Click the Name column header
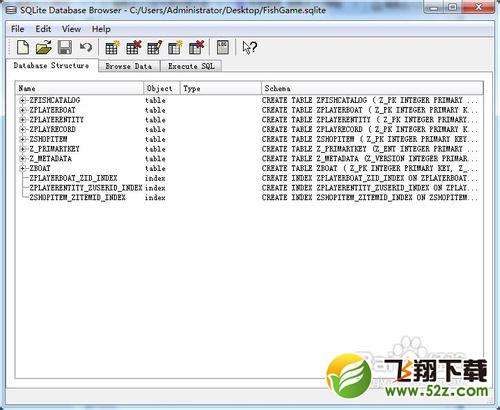500x410 pixels. (80, 88)
